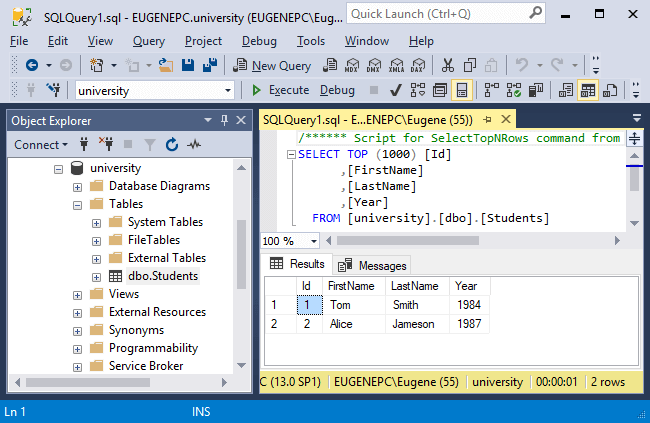Open the Activity Monitor icon in Object Explorer
Screen dimensions: 650x423
194,145
